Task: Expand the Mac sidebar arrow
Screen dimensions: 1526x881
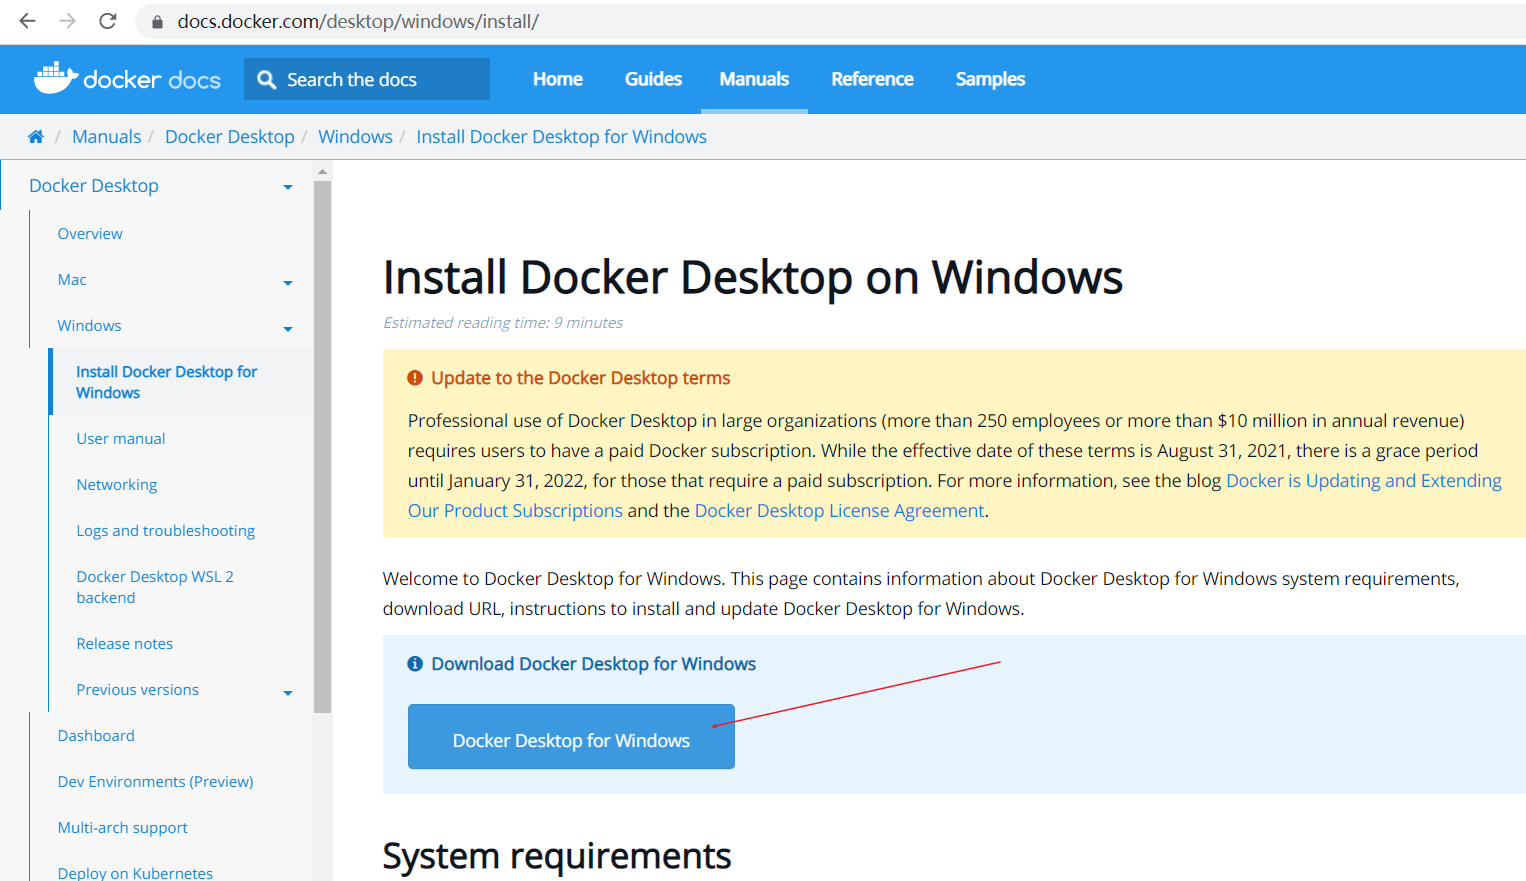Action: pos(288,283)
